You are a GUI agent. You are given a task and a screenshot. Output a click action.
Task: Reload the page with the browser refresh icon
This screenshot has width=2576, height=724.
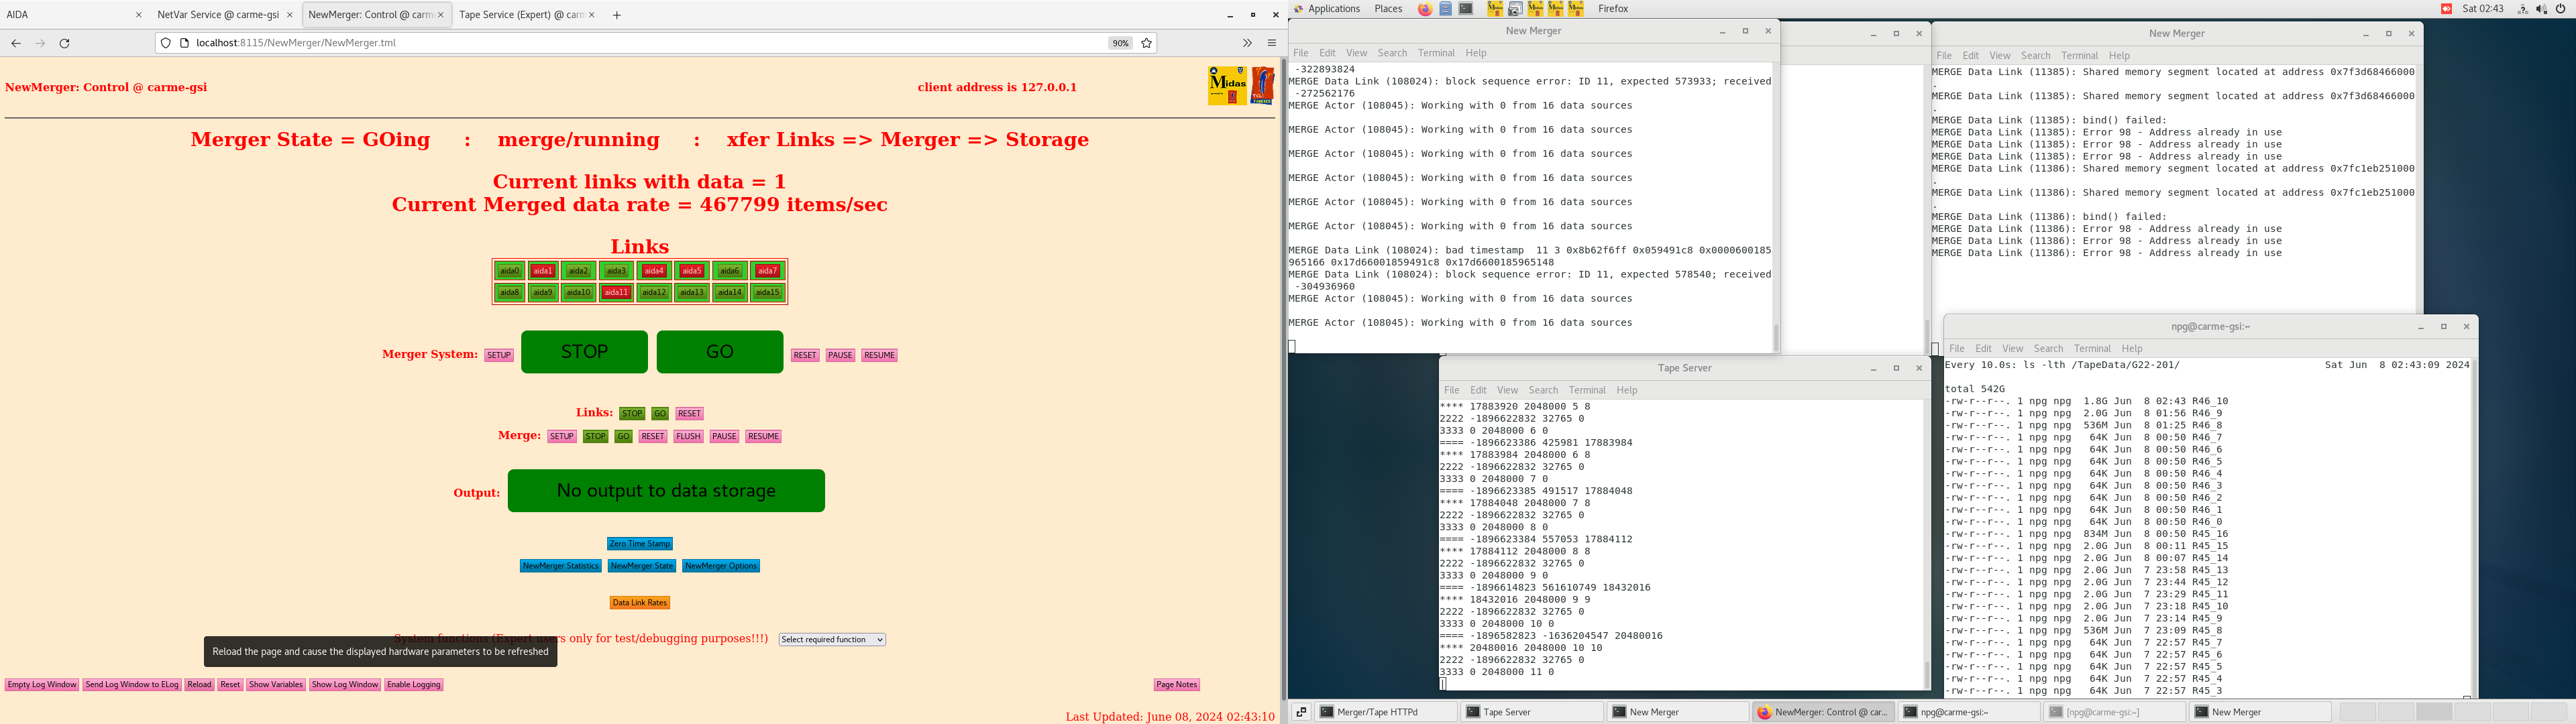(x=65, y=43)
